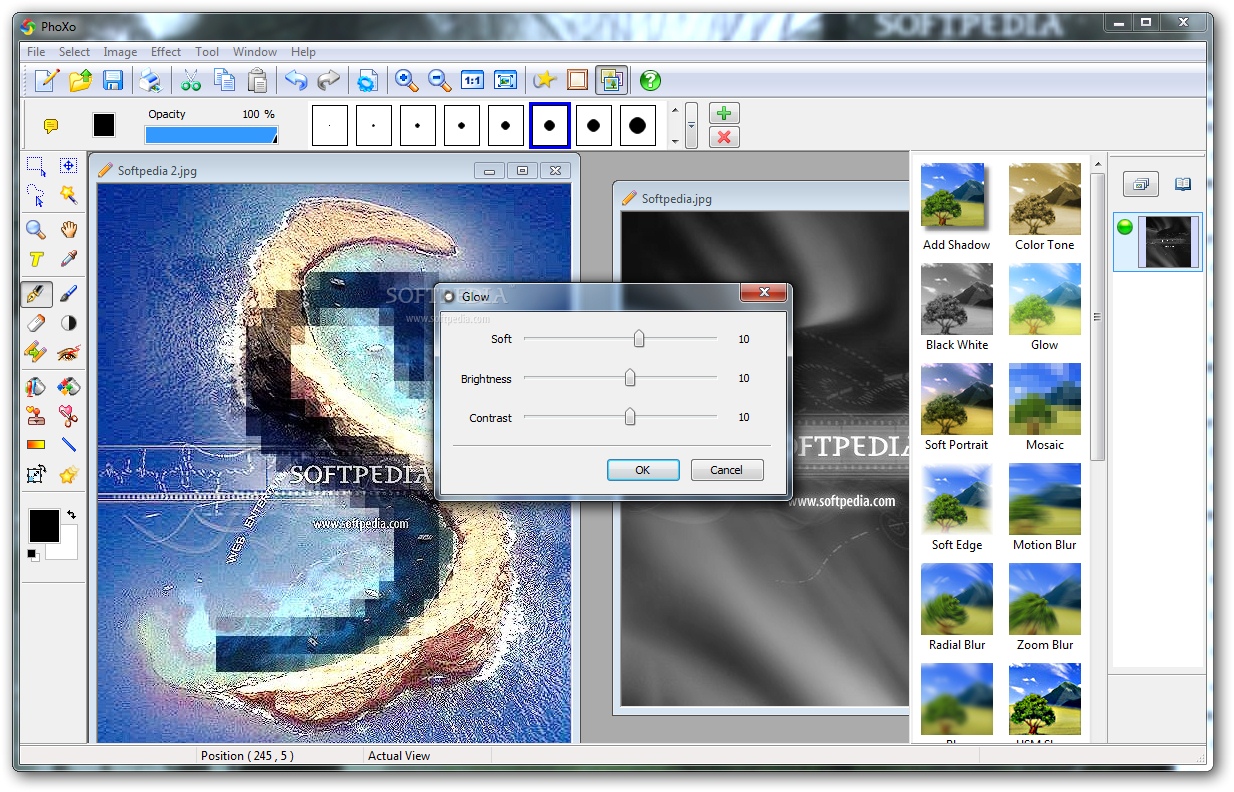This screenshot has width=1234, height=792.
Task: Open the File menu
Action: [36, 52]
